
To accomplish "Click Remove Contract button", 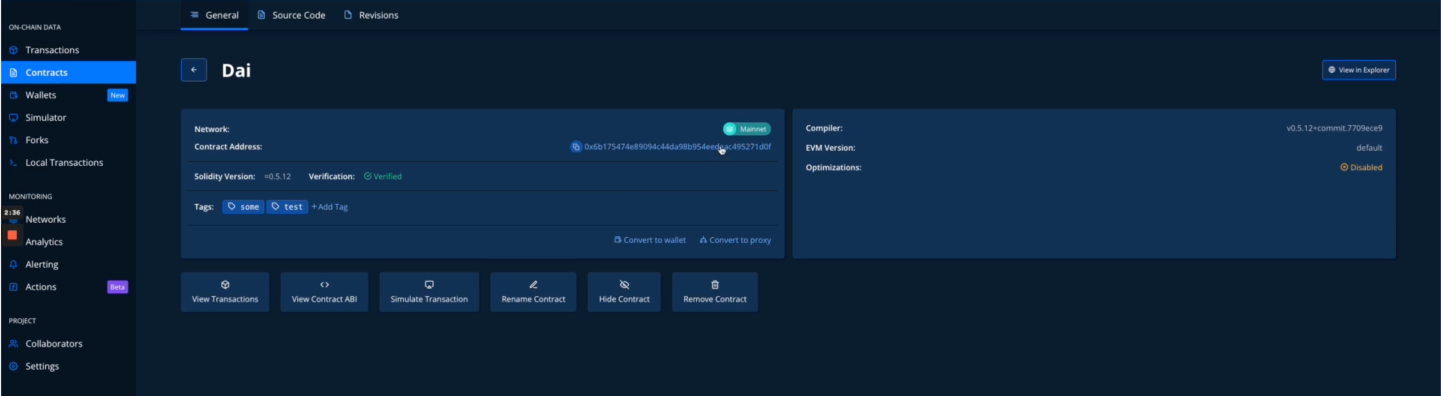I will [x=715, y=292].
